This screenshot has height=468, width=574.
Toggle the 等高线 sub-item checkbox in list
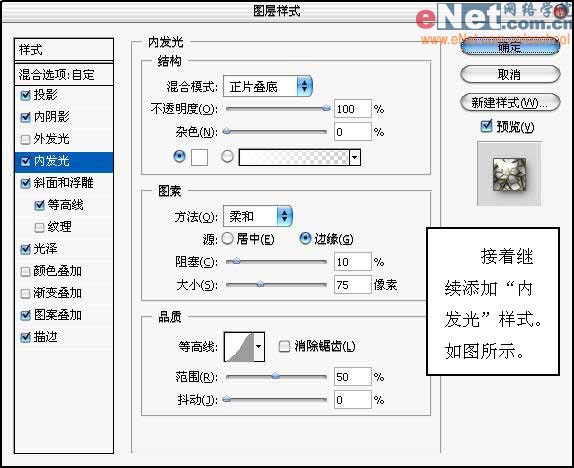pos(39,205)
